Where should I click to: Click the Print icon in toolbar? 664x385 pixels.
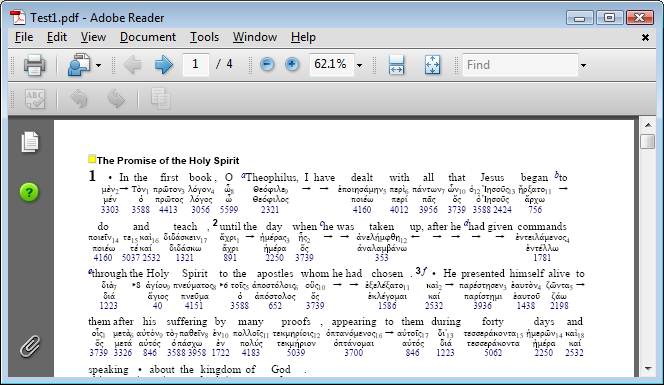pyautogui.click(x=34, y=65)
